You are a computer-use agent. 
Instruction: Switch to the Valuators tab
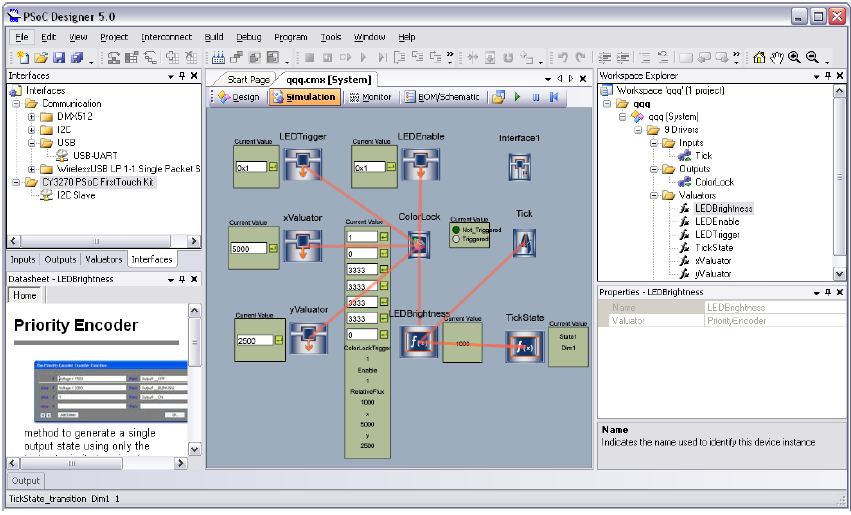[104, 259]
